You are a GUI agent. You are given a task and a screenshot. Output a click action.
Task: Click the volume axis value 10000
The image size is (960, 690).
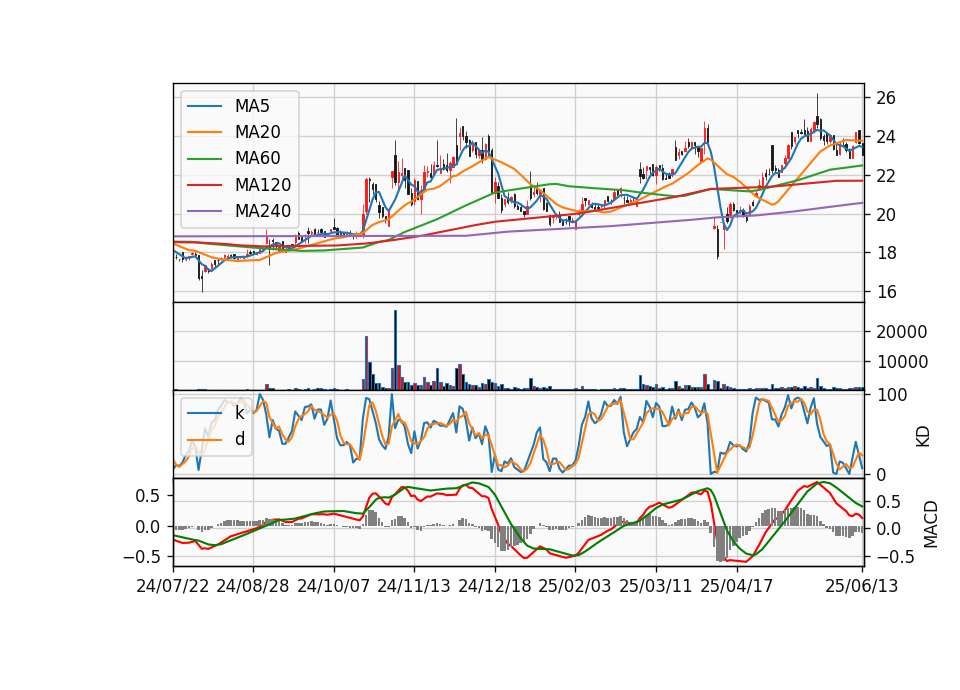coord(902,362)
